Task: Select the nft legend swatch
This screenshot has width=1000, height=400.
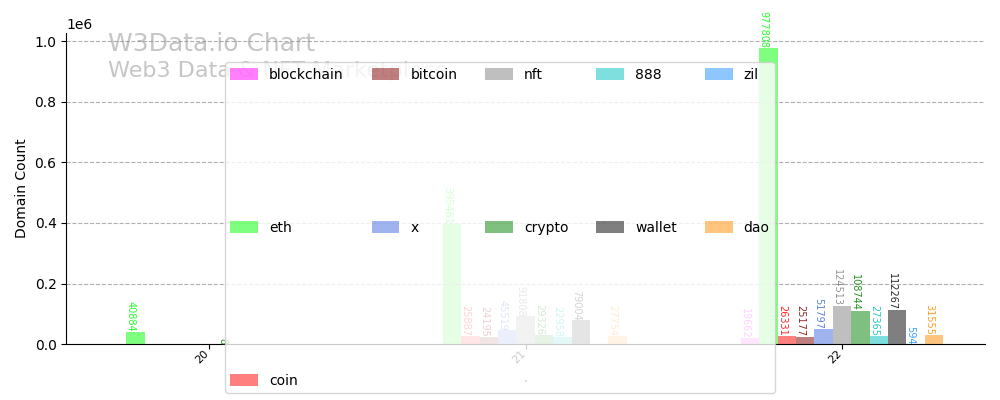Action: (x=499, y=74)
